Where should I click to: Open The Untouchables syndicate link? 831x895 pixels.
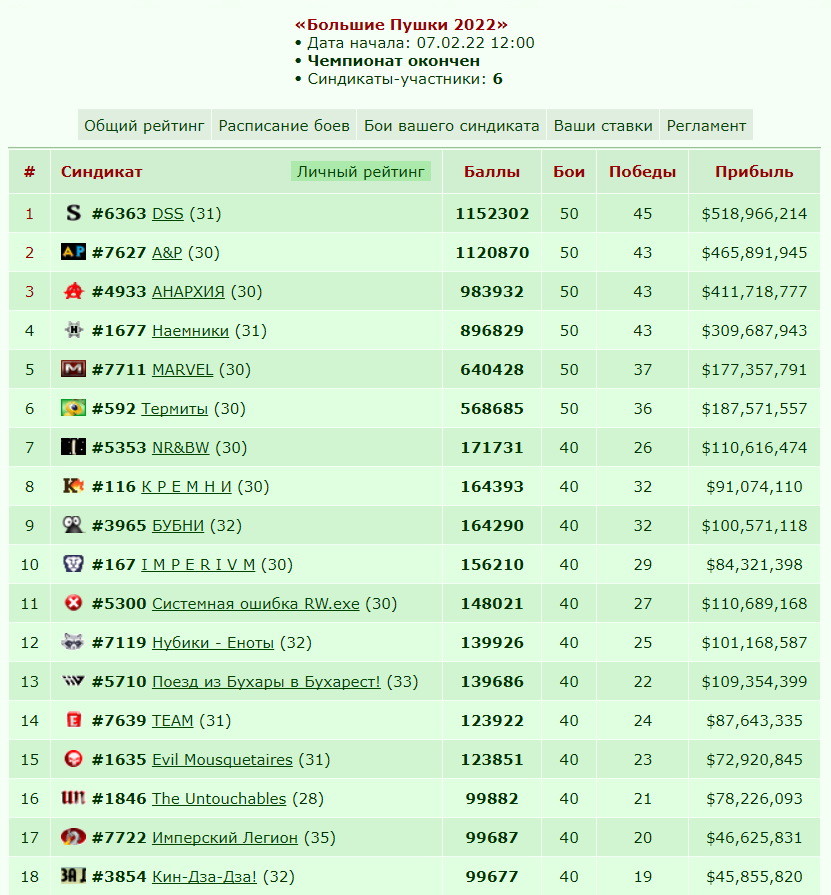219,799
